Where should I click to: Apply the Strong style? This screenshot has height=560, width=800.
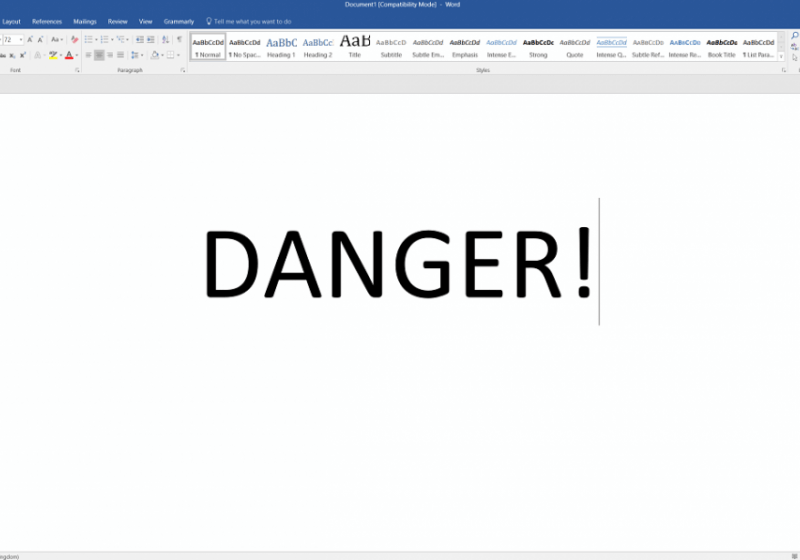[x=538, y=47]
